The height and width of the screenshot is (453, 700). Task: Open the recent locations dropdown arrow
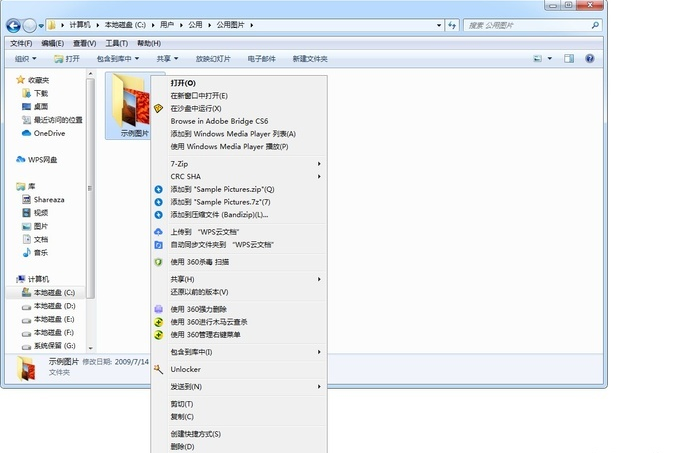point(41,26)
